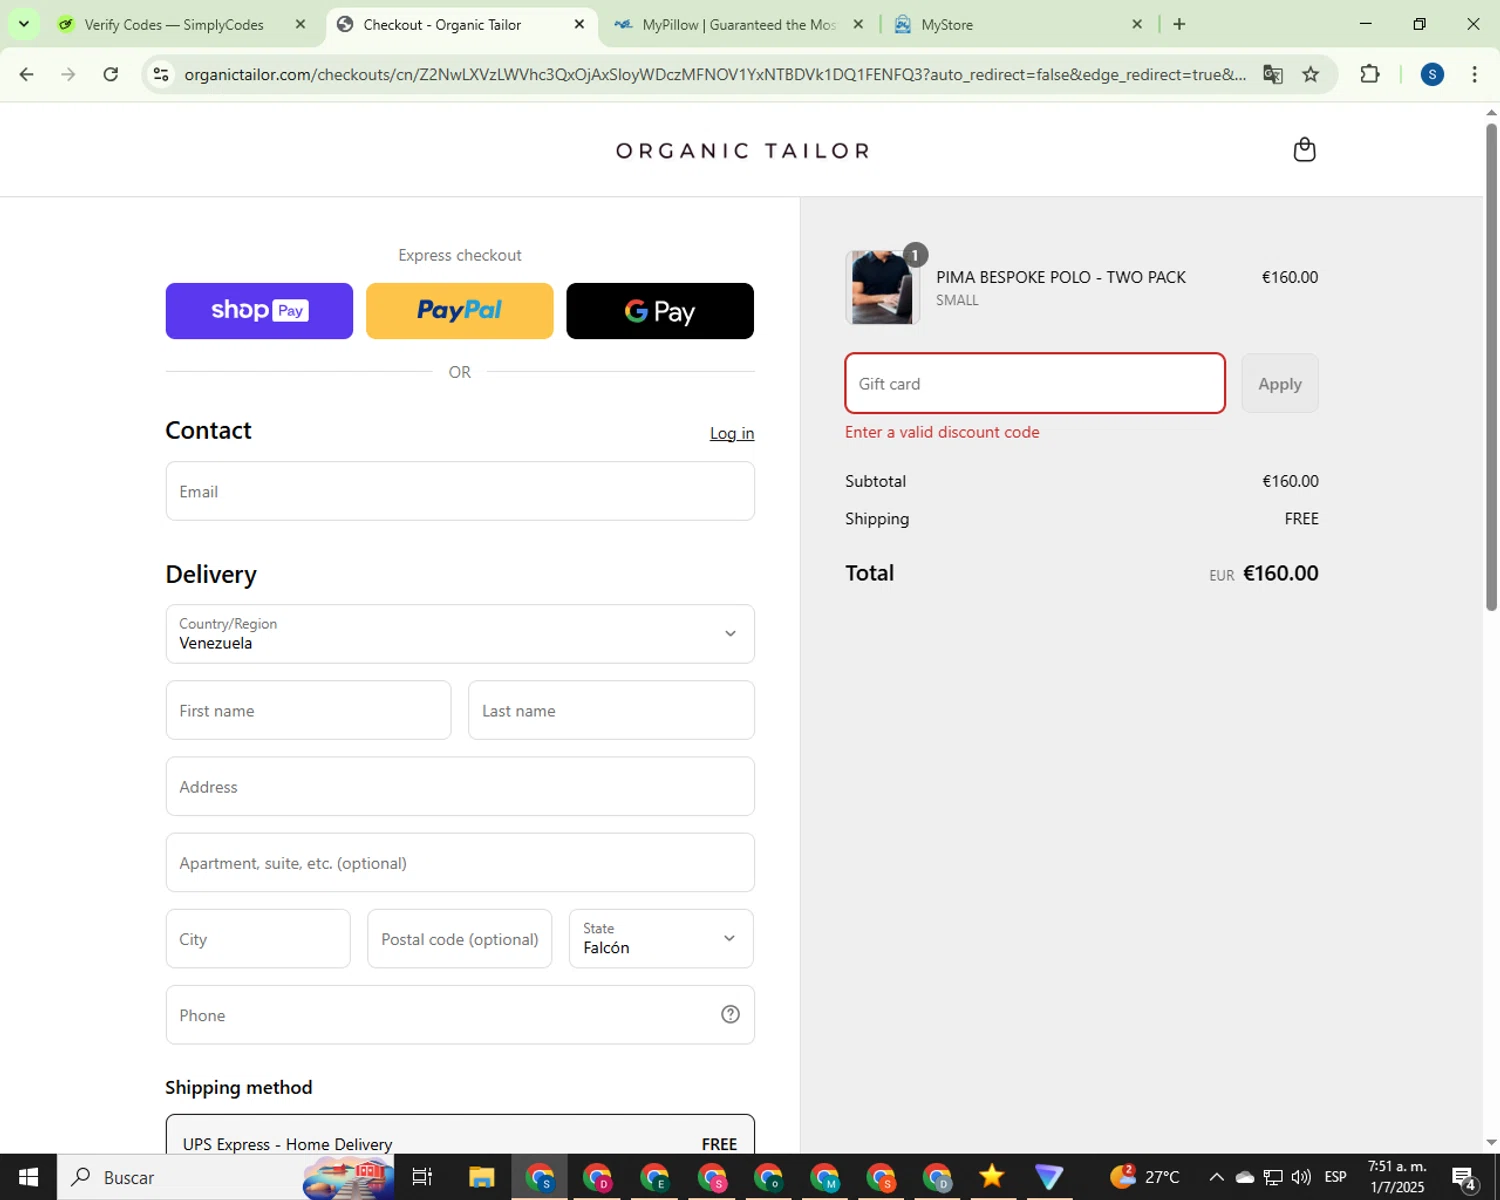The width and height of the screenshot is (1500, 1200).
Task: Switch to Verify Codes SimplyCodes tab
Action: click(x=175, y=24)
